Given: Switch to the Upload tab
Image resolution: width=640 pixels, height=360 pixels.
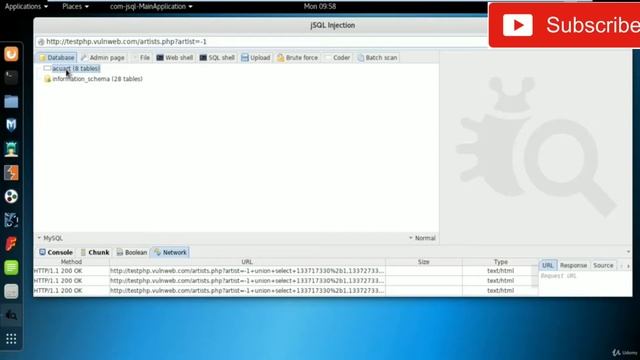Looking at the screenshot, I should click(x=256, y=58).
